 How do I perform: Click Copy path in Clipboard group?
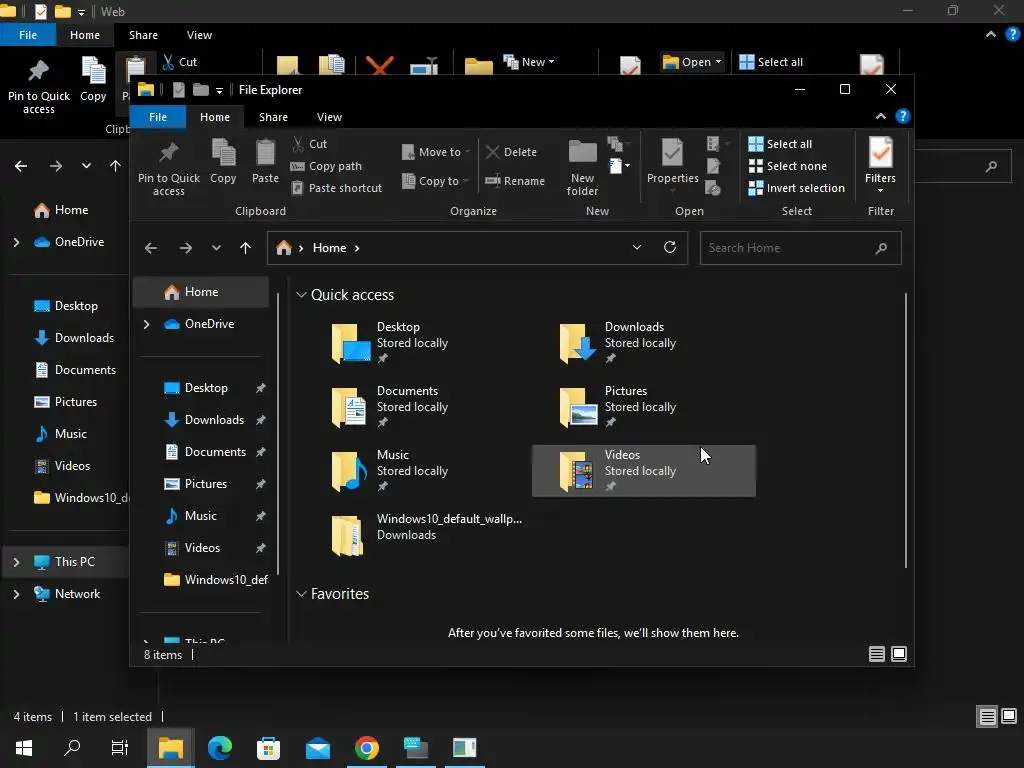point(326,166)
